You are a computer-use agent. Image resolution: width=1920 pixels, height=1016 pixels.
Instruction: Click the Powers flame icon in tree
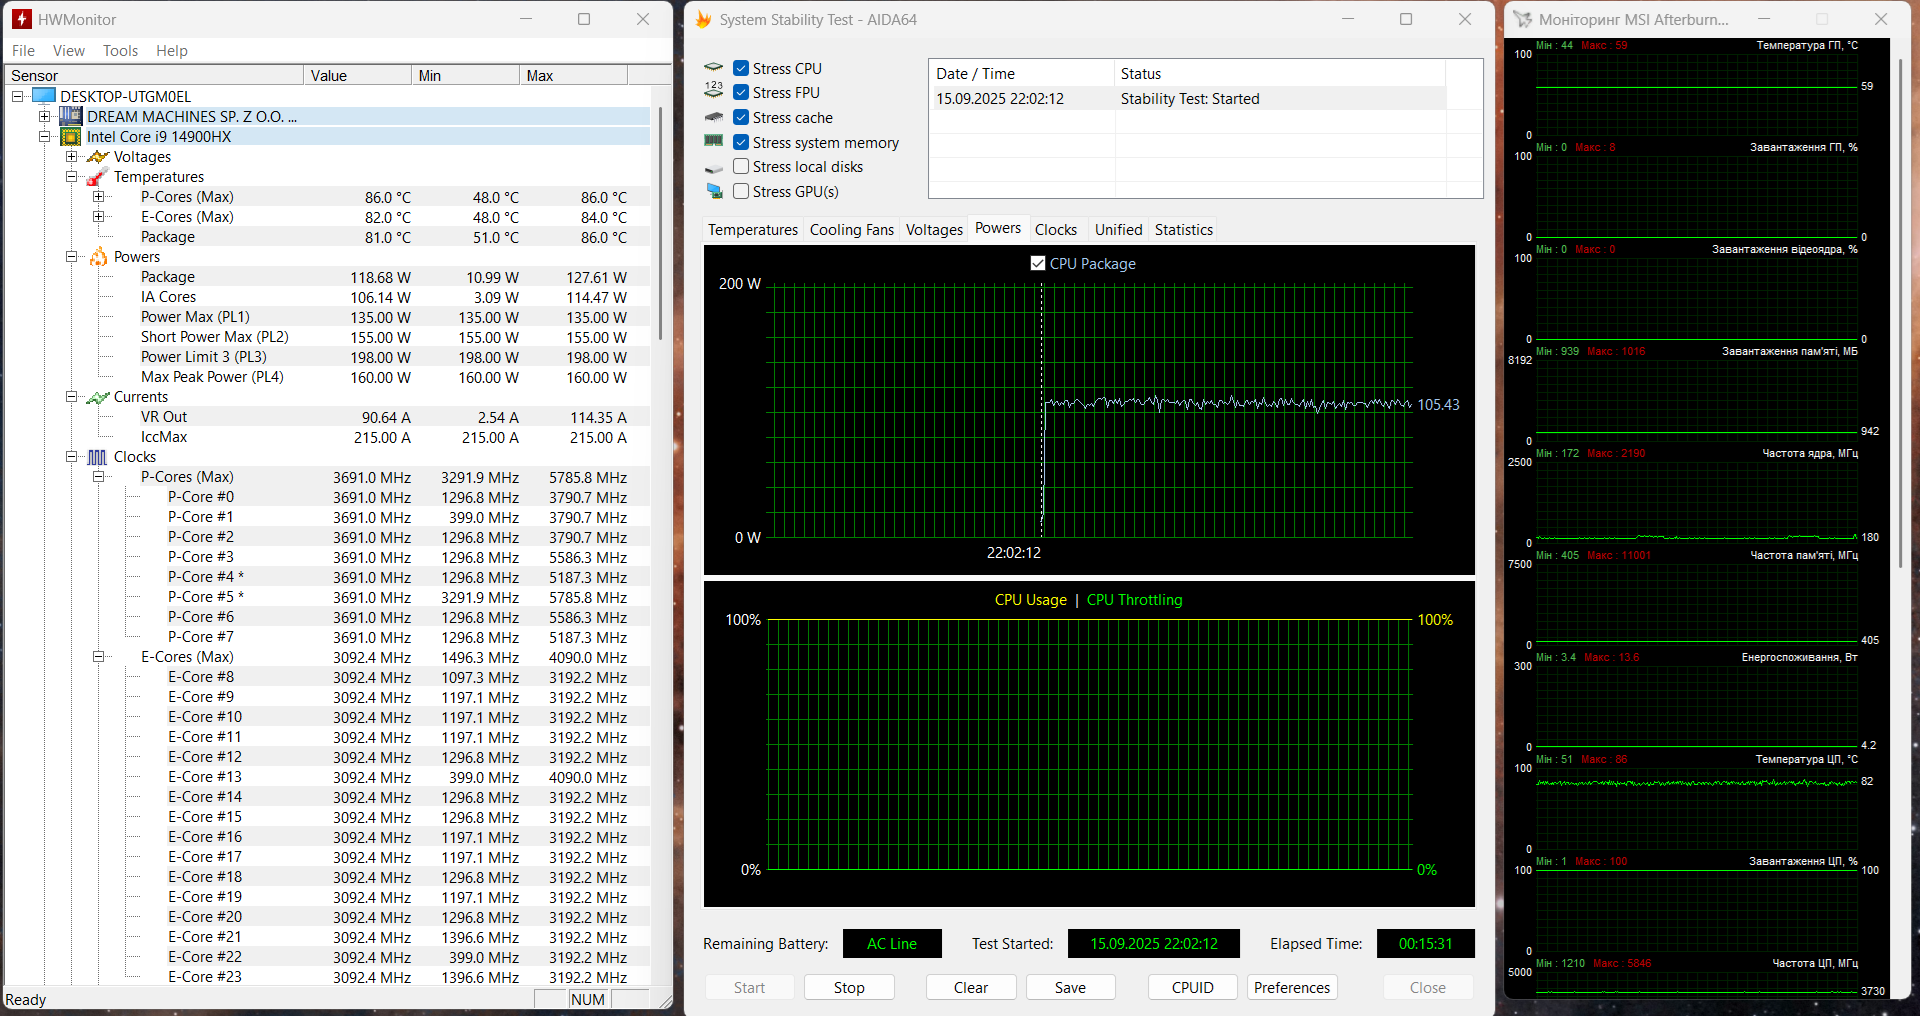pos(98,257)
